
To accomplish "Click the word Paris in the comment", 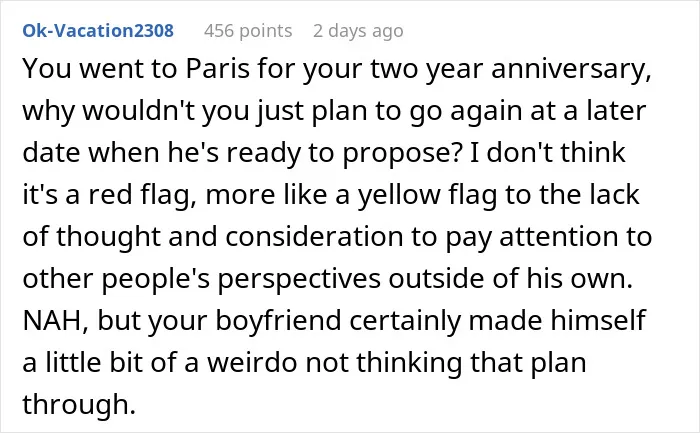I will (217, 69).
